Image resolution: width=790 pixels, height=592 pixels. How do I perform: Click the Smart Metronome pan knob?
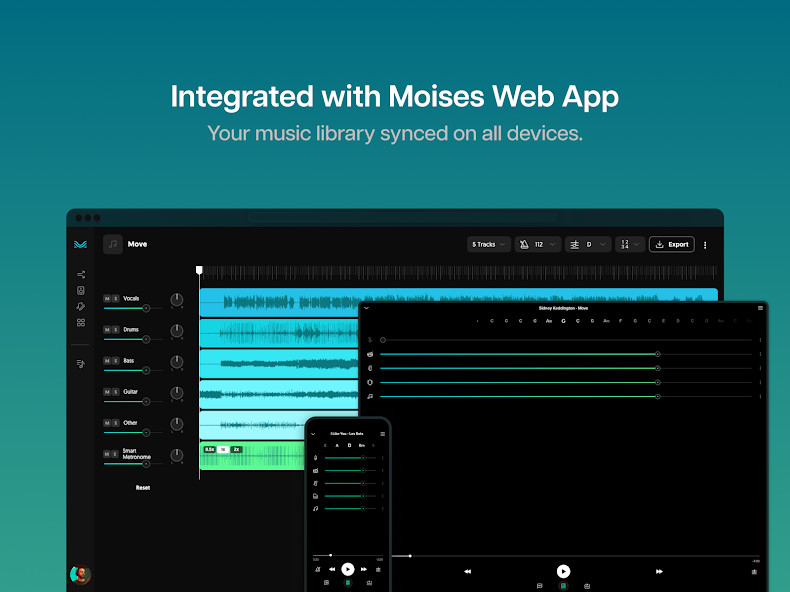(177, 455)
